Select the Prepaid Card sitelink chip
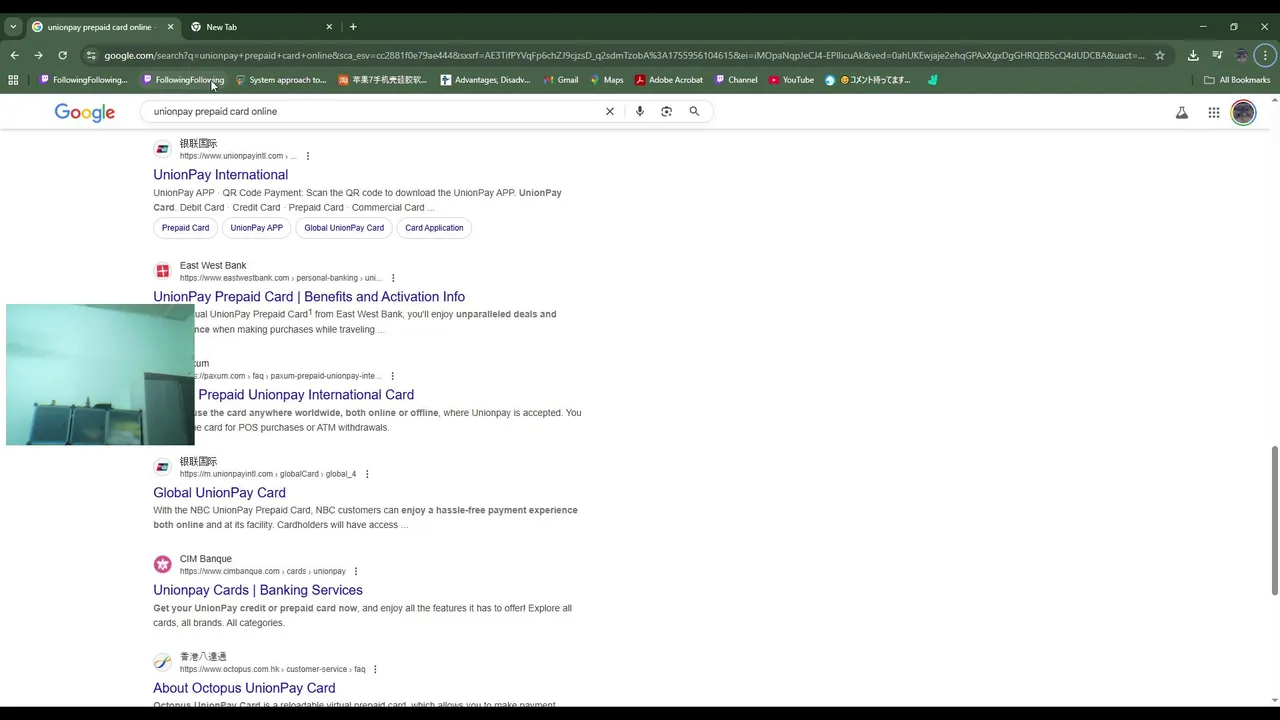 (x=186, y=228)
